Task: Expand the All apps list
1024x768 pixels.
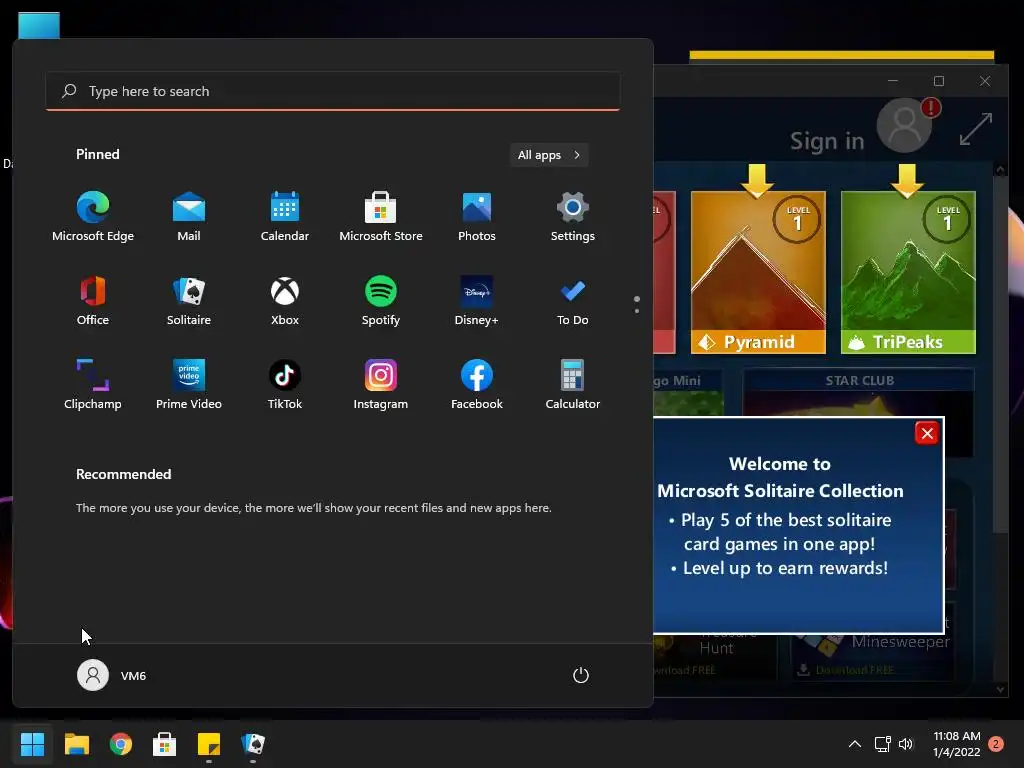Action: pyautogui.click(x=549, y=155)
